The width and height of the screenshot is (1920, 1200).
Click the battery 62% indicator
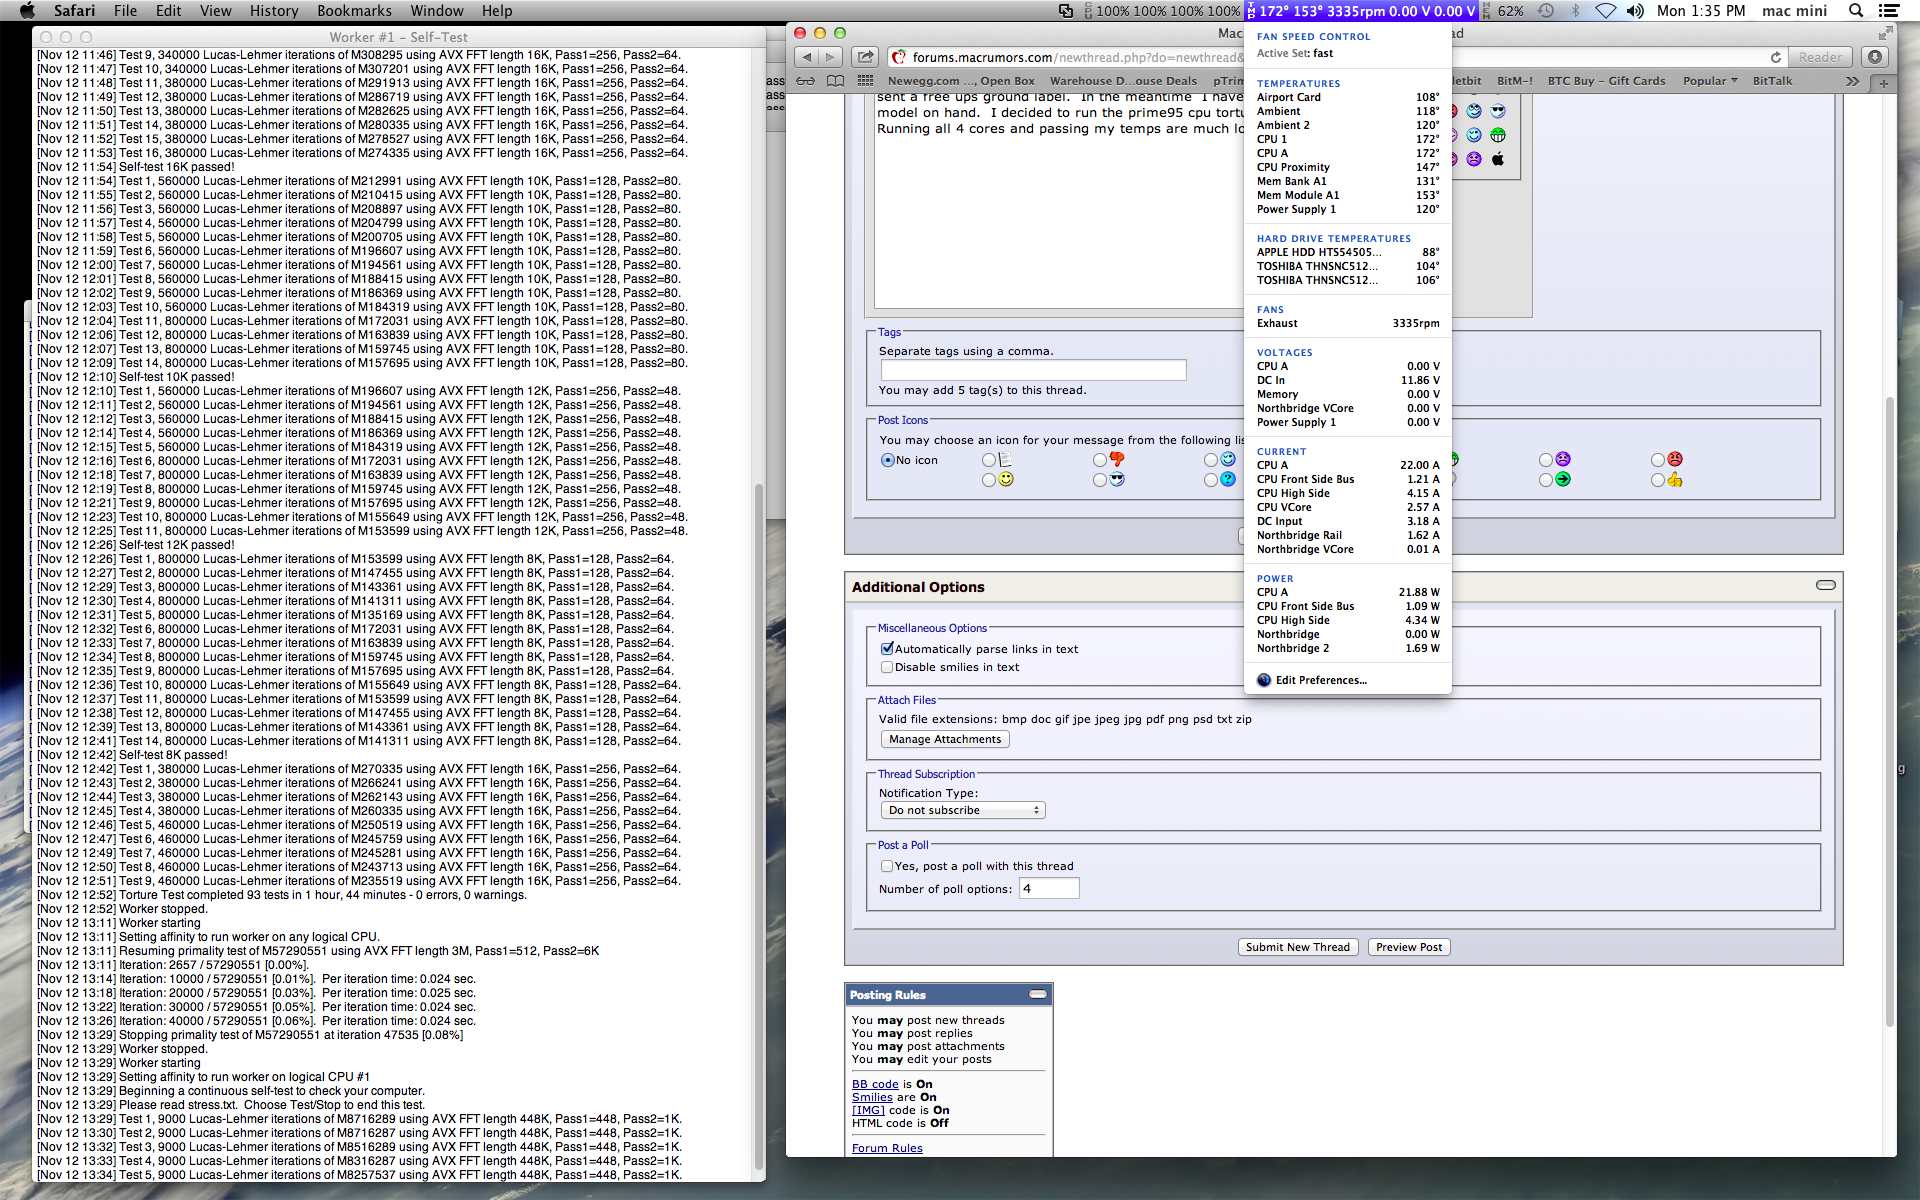tap(1503, 11)
